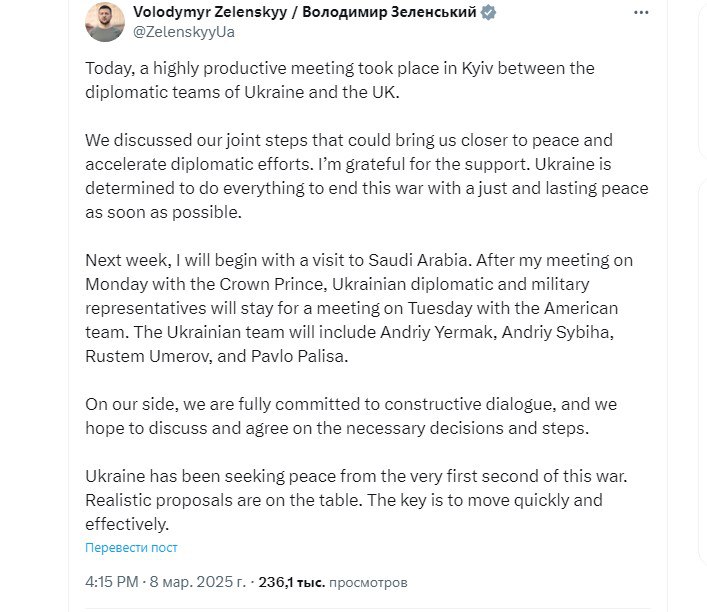Viewport: 707px width, 612px height.
Task: Open the 4:15 PM post timestamp
Action: coord(114,581)
